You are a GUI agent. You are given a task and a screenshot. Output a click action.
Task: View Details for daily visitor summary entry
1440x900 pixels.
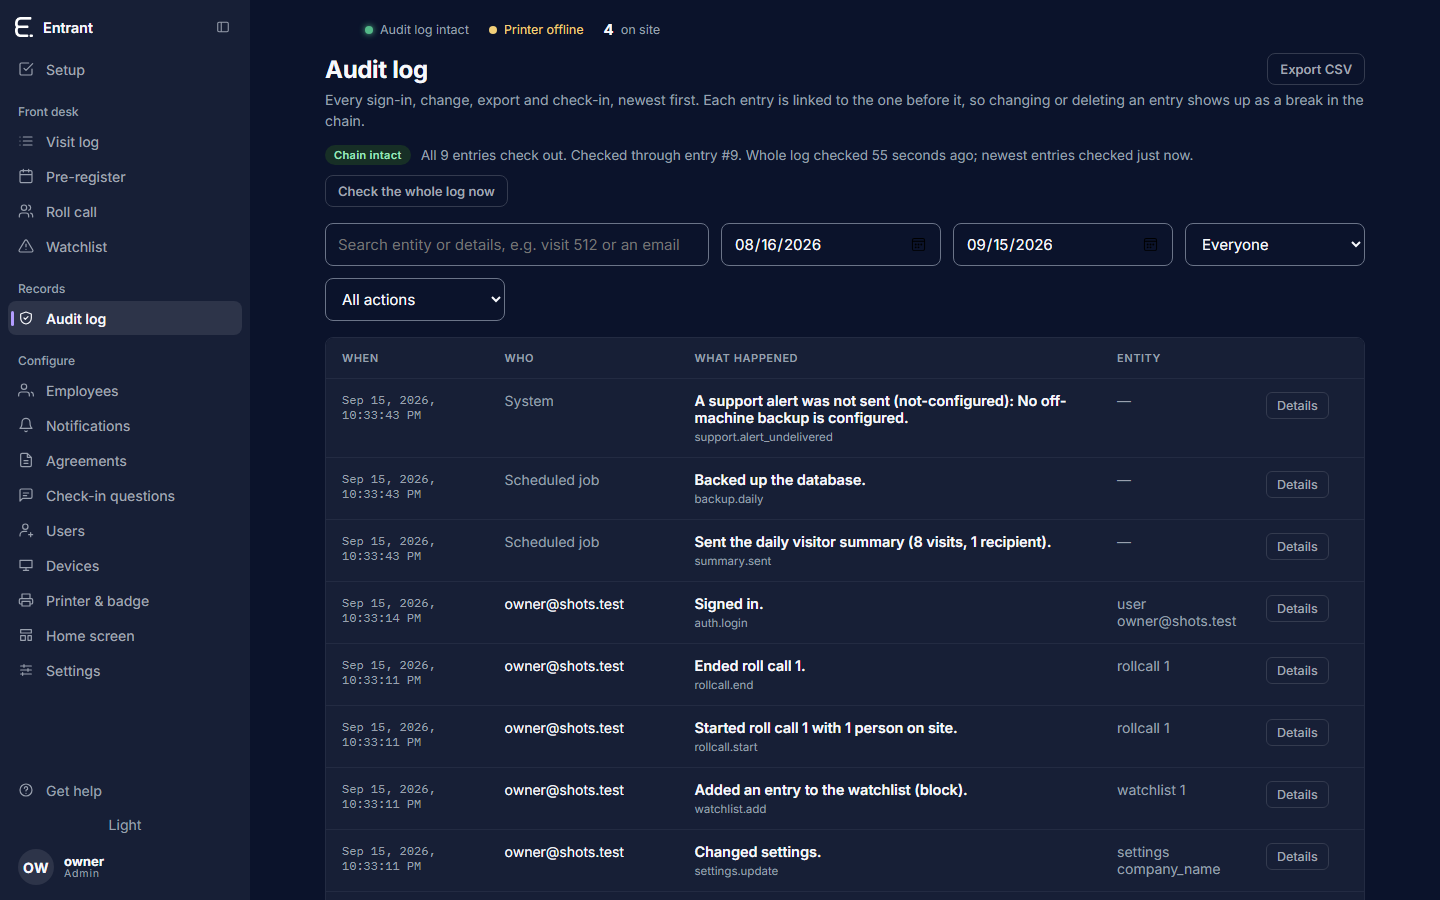click(1297, 546)
